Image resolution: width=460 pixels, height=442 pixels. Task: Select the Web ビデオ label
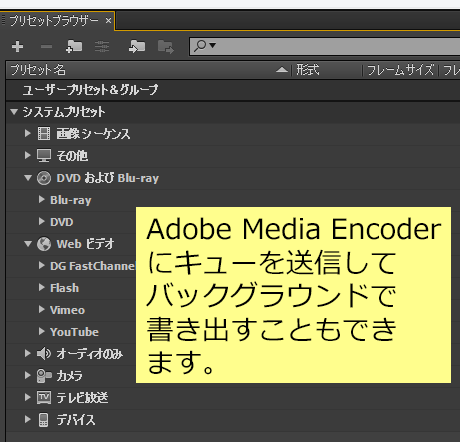tap(85, 244)
